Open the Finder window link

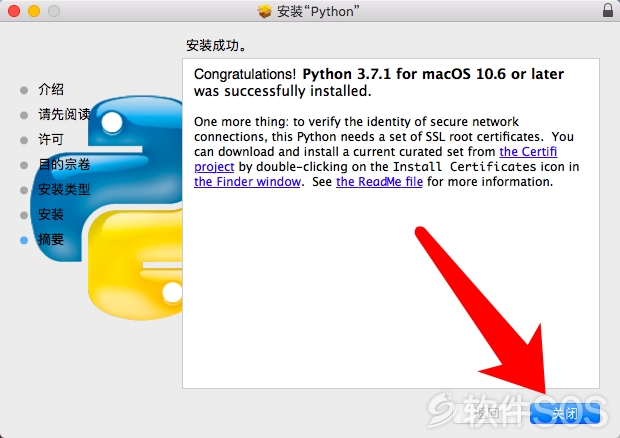pyautogui.click(x=248, y=182)
